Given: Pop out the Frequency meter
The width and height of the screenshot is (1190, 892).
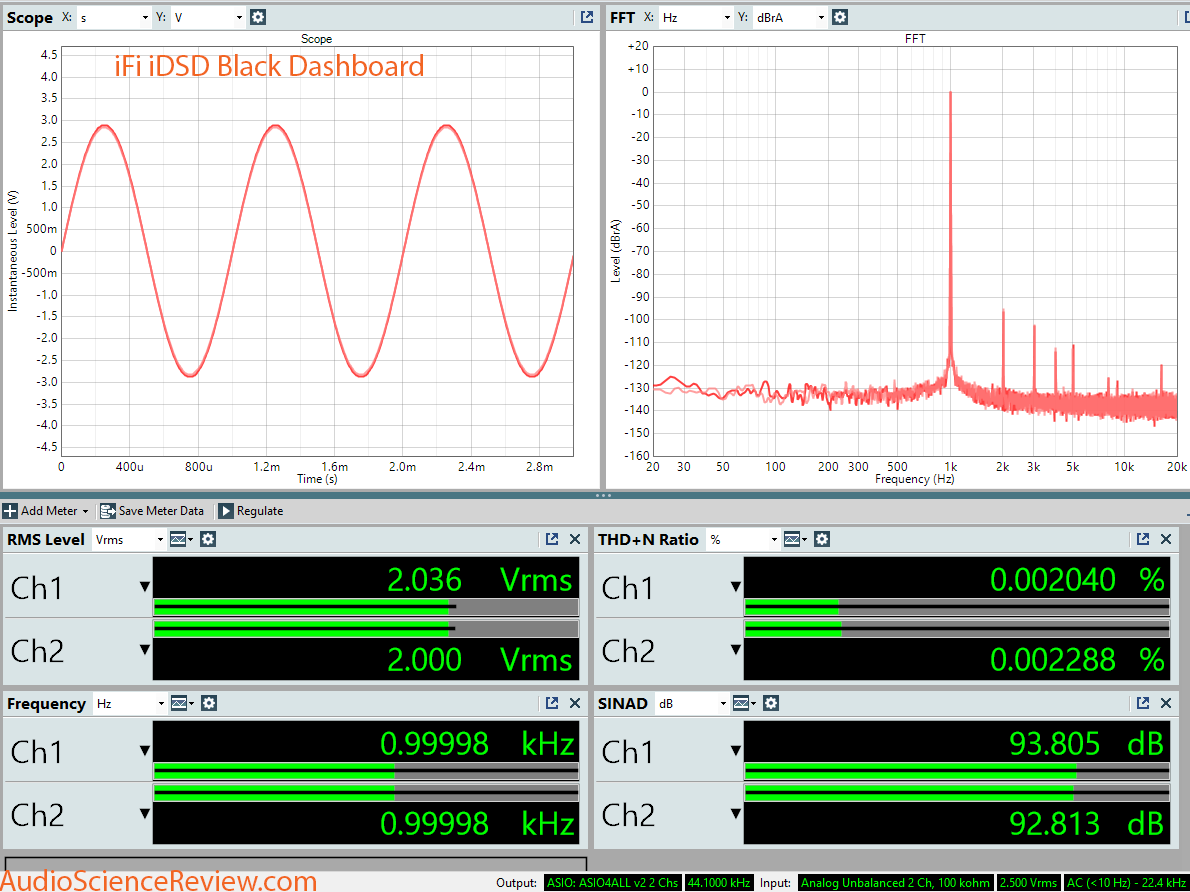Looking at the screenshot, I should pyautogui.click(x=552, y=703).
